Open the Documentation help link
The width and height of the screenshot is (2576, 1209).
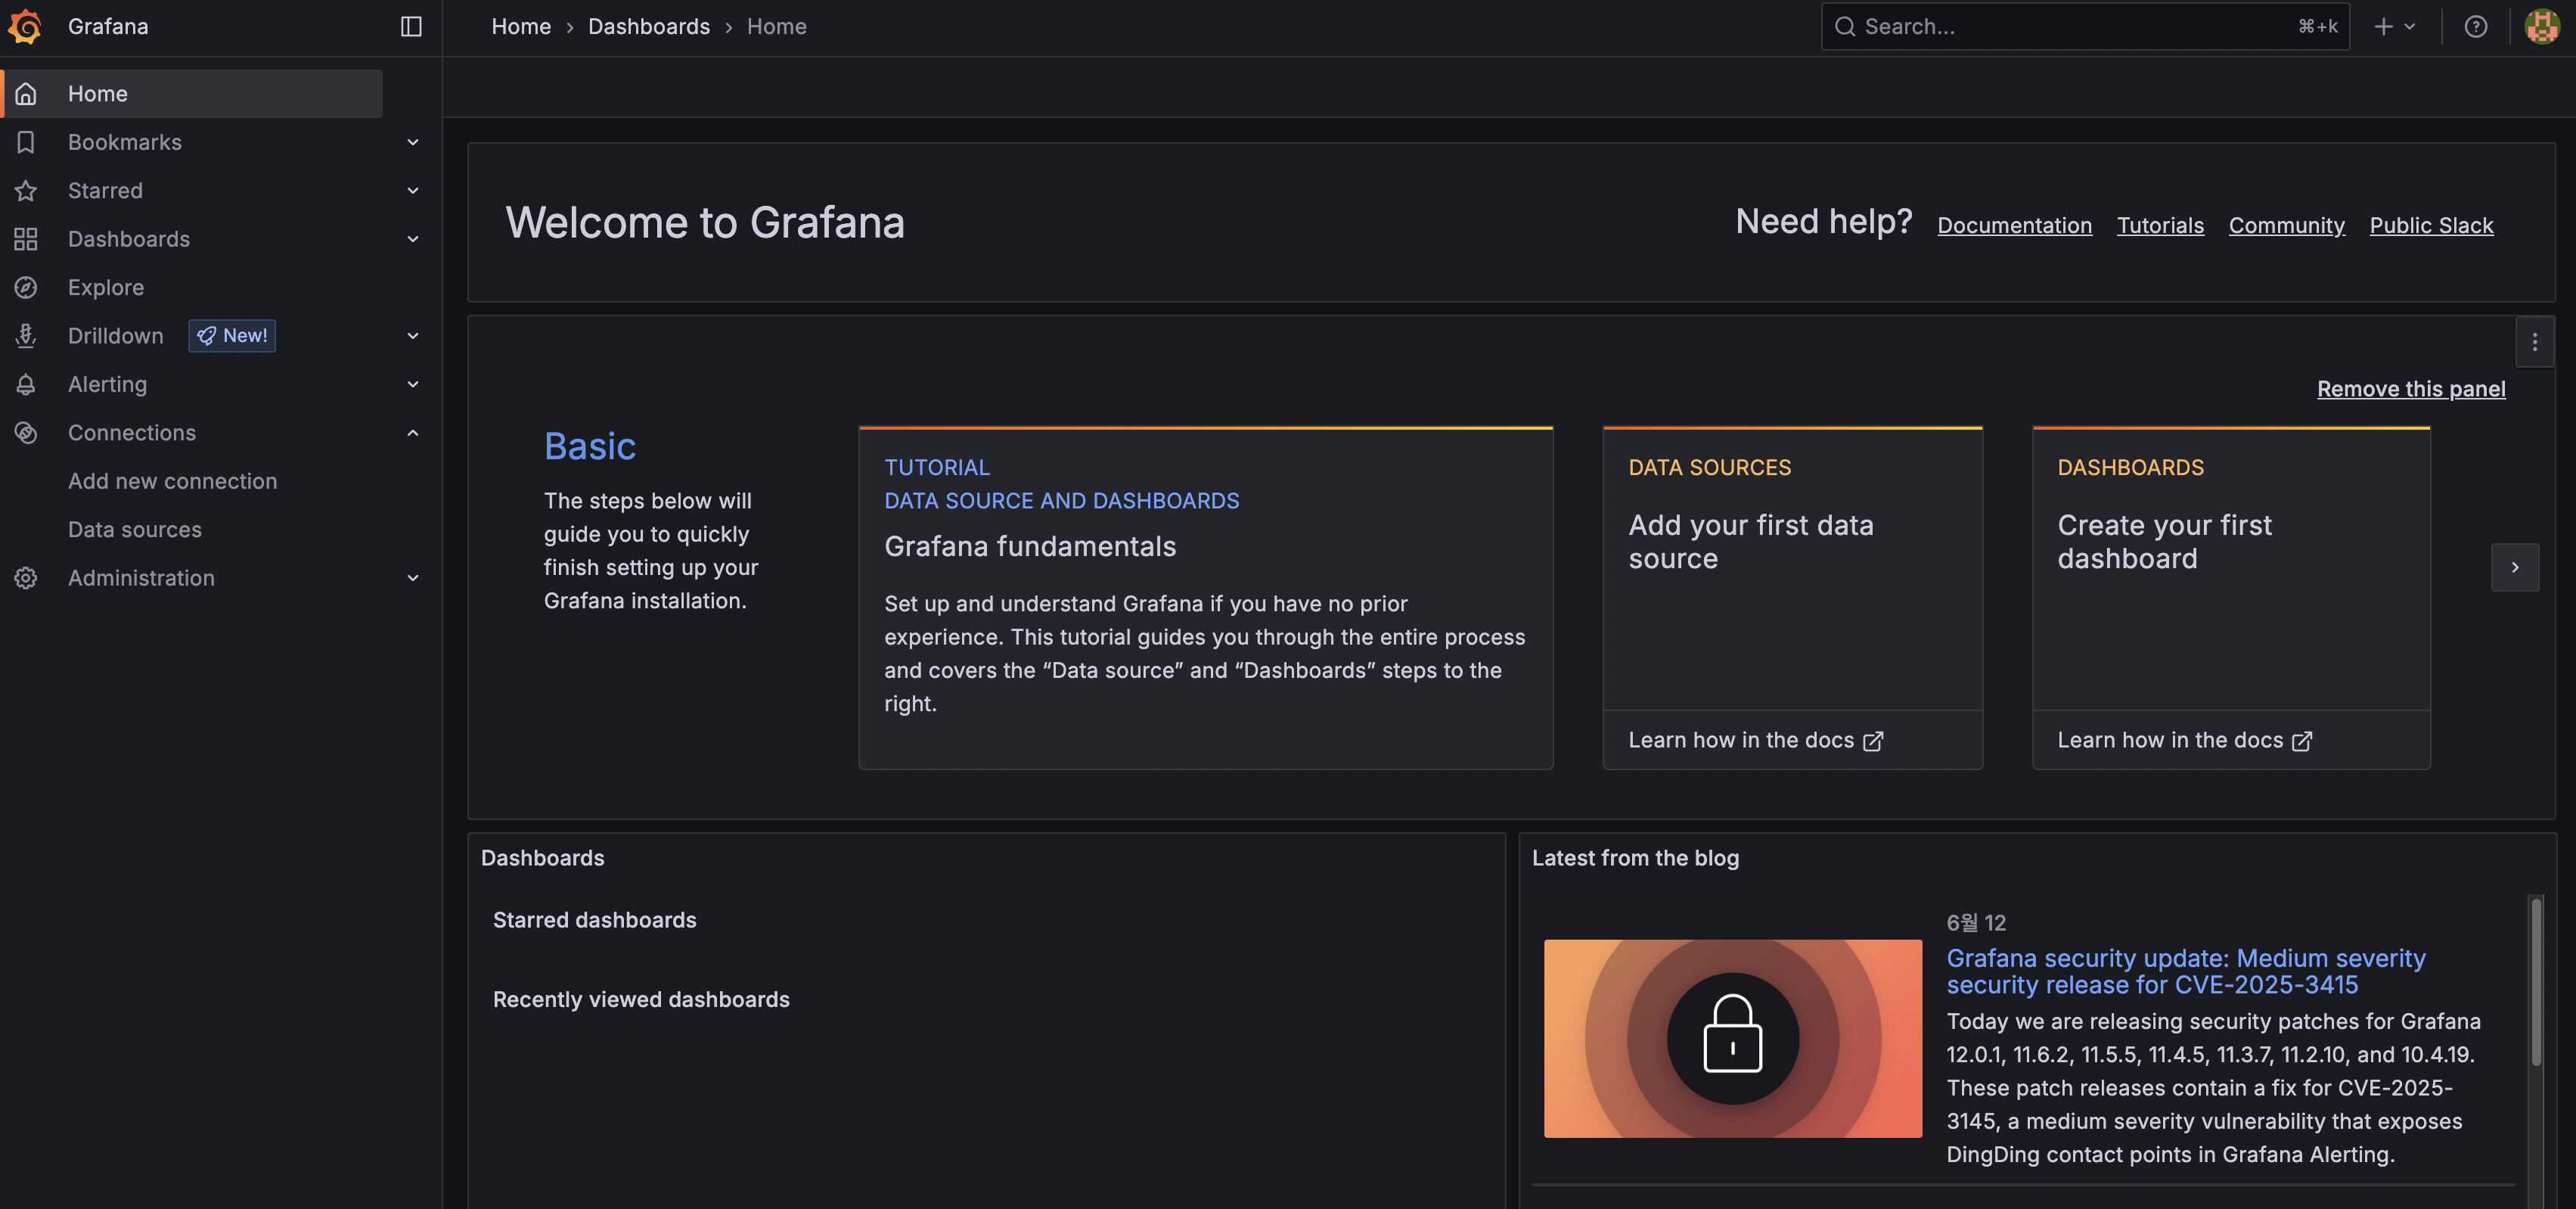tap(2014, 226)
